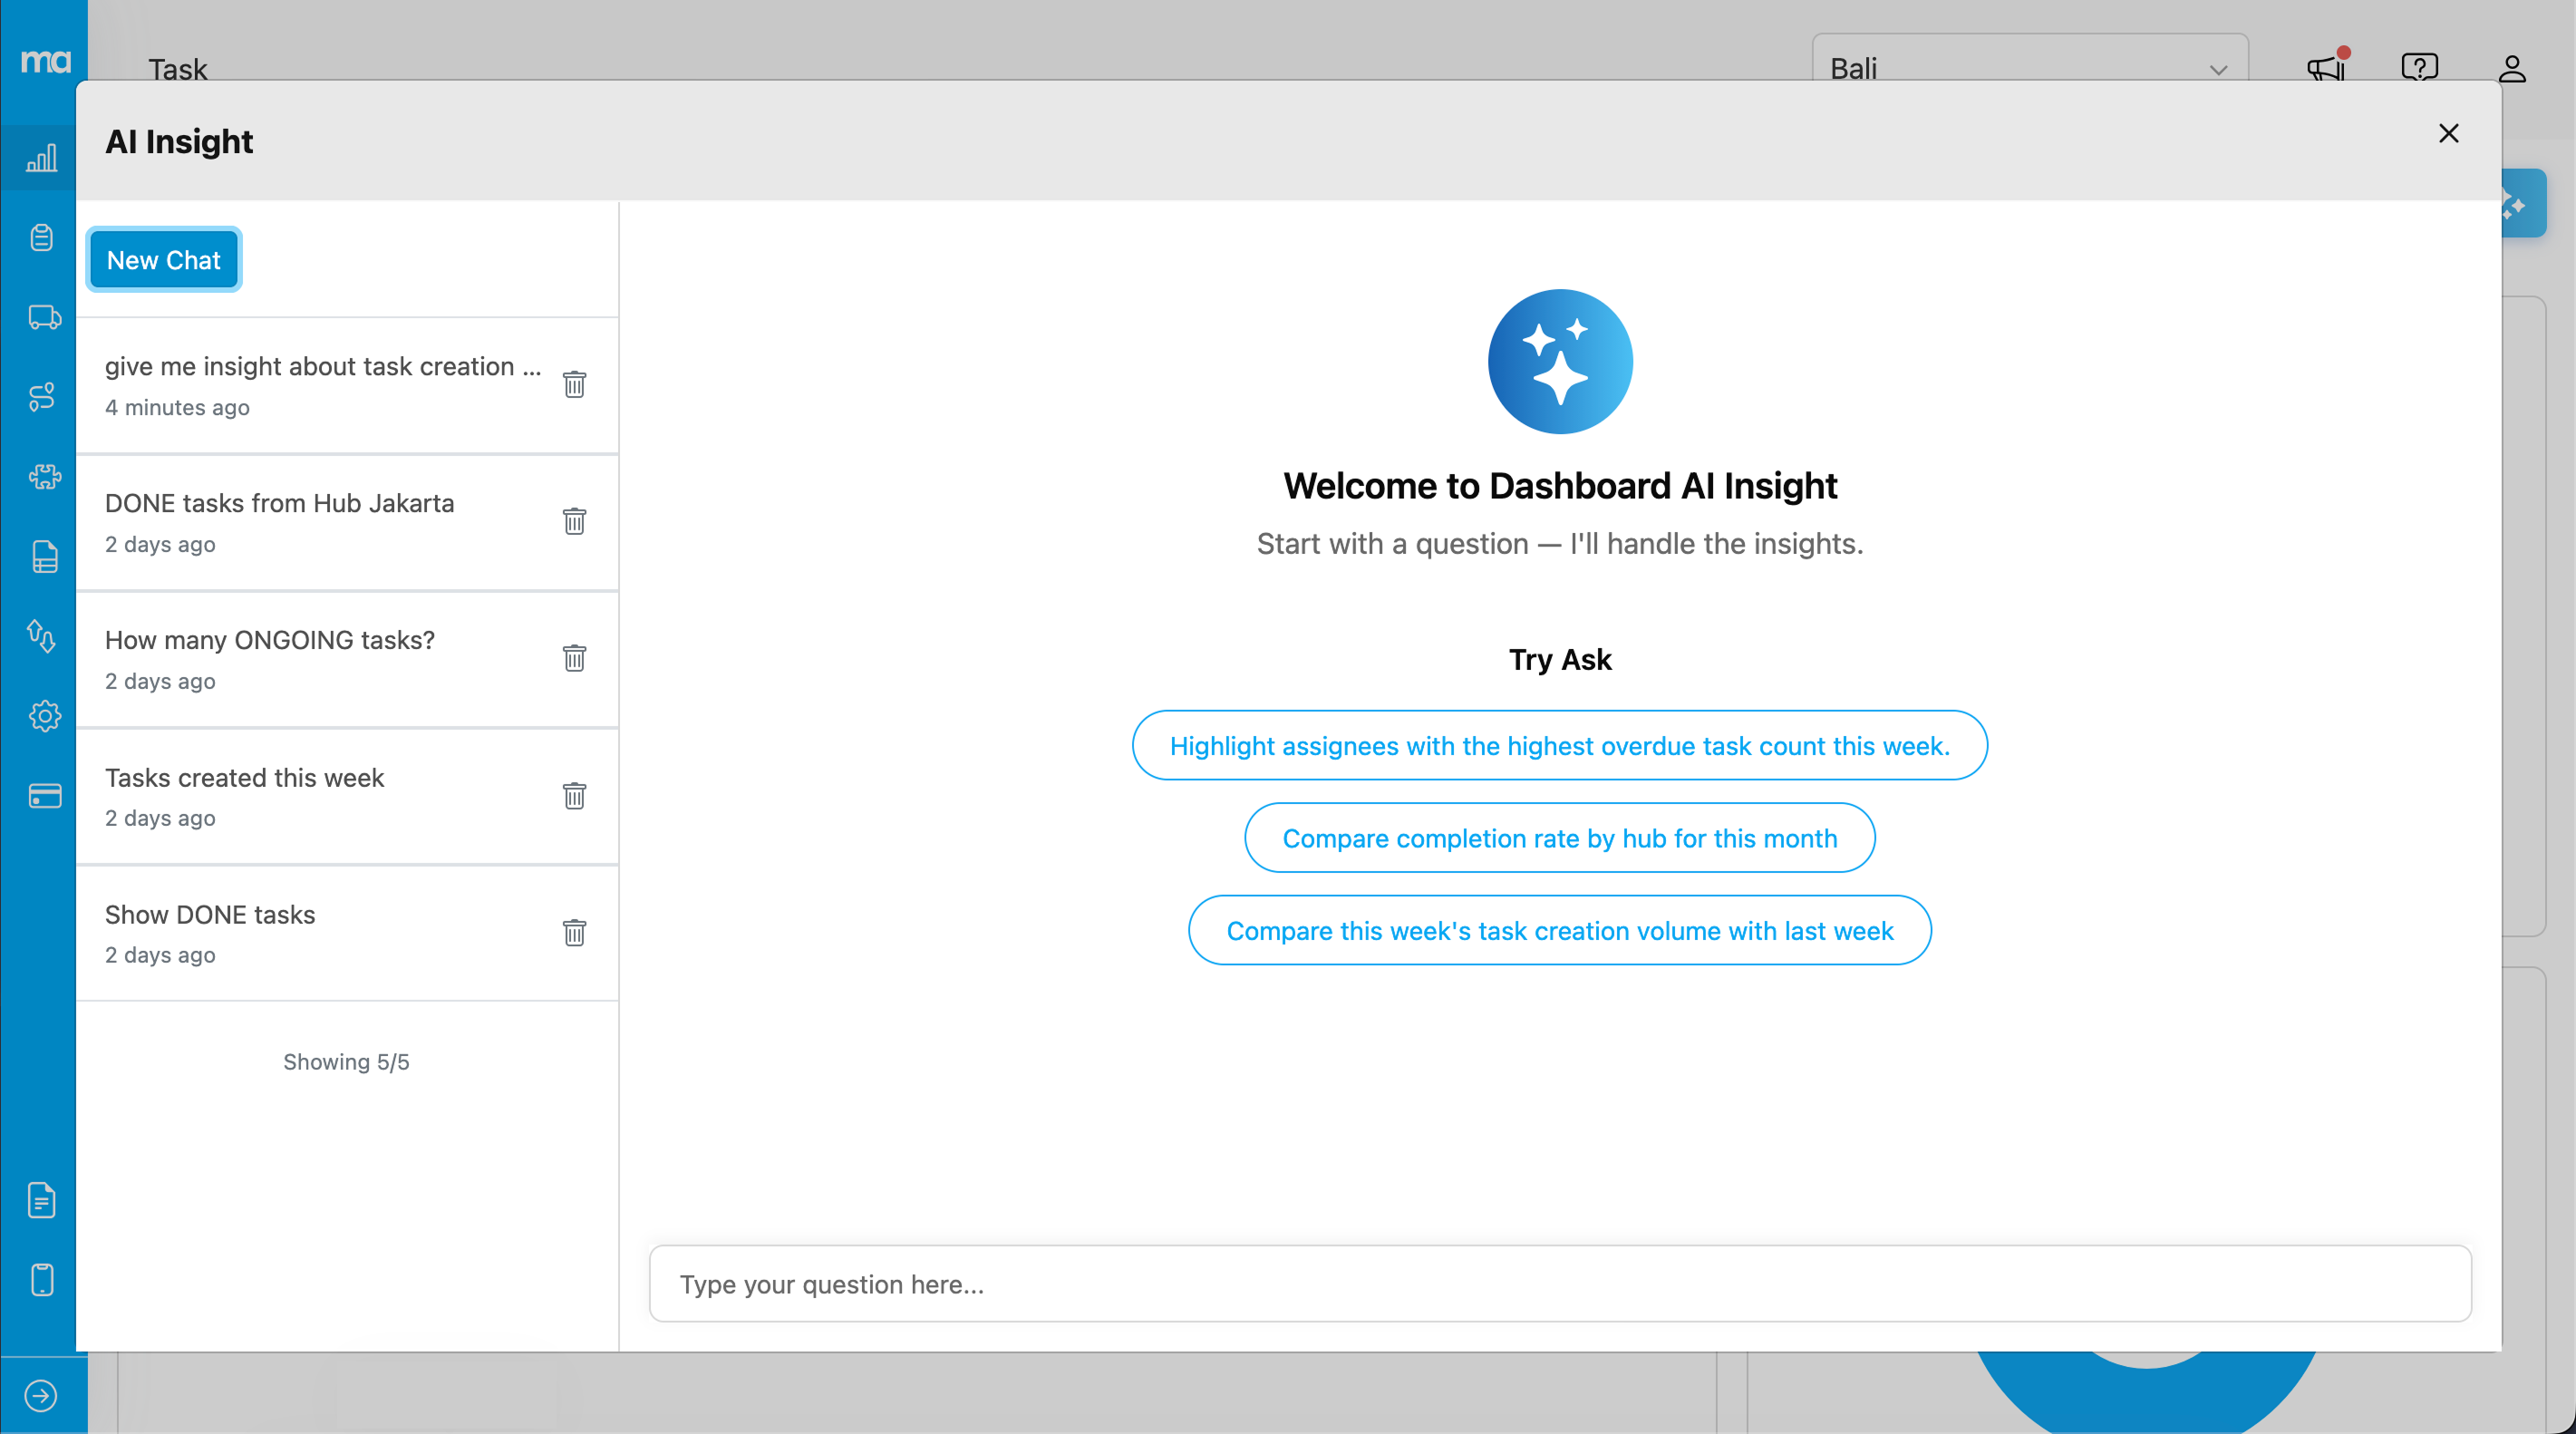Start a New Chat
2576x1434 pixels.
pyautogui.click(x=163, y=259)
